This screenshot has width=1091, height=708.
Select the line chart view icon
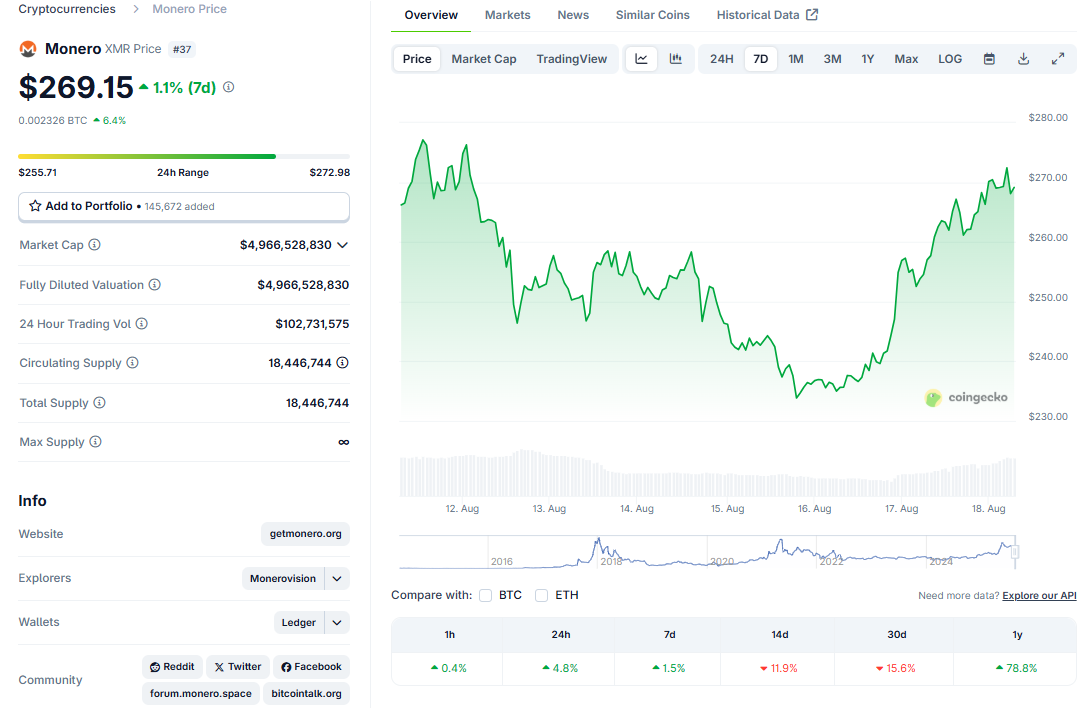point(642,59)
